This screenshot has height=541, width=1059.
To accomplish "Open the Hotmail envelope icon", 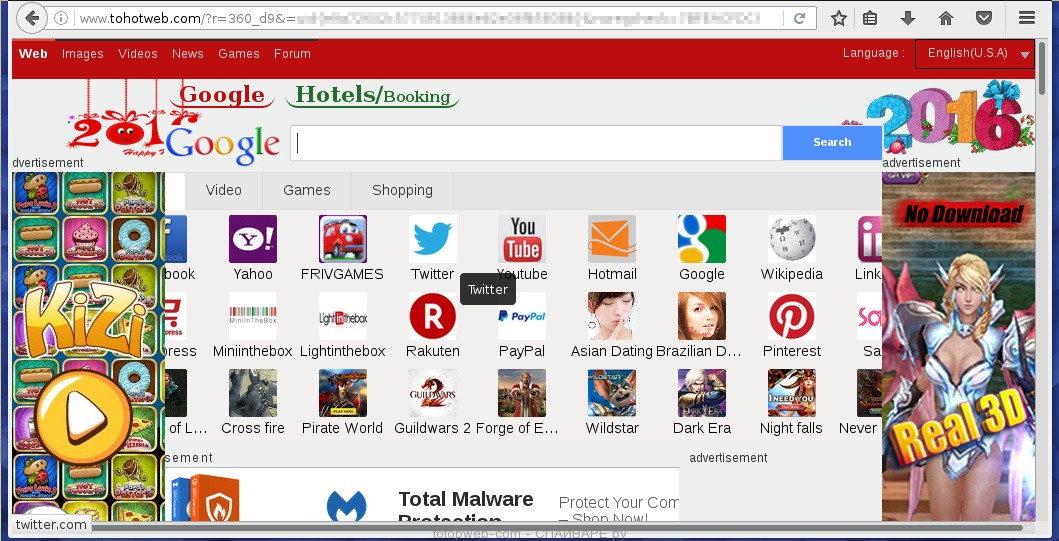I will point(612,239).
